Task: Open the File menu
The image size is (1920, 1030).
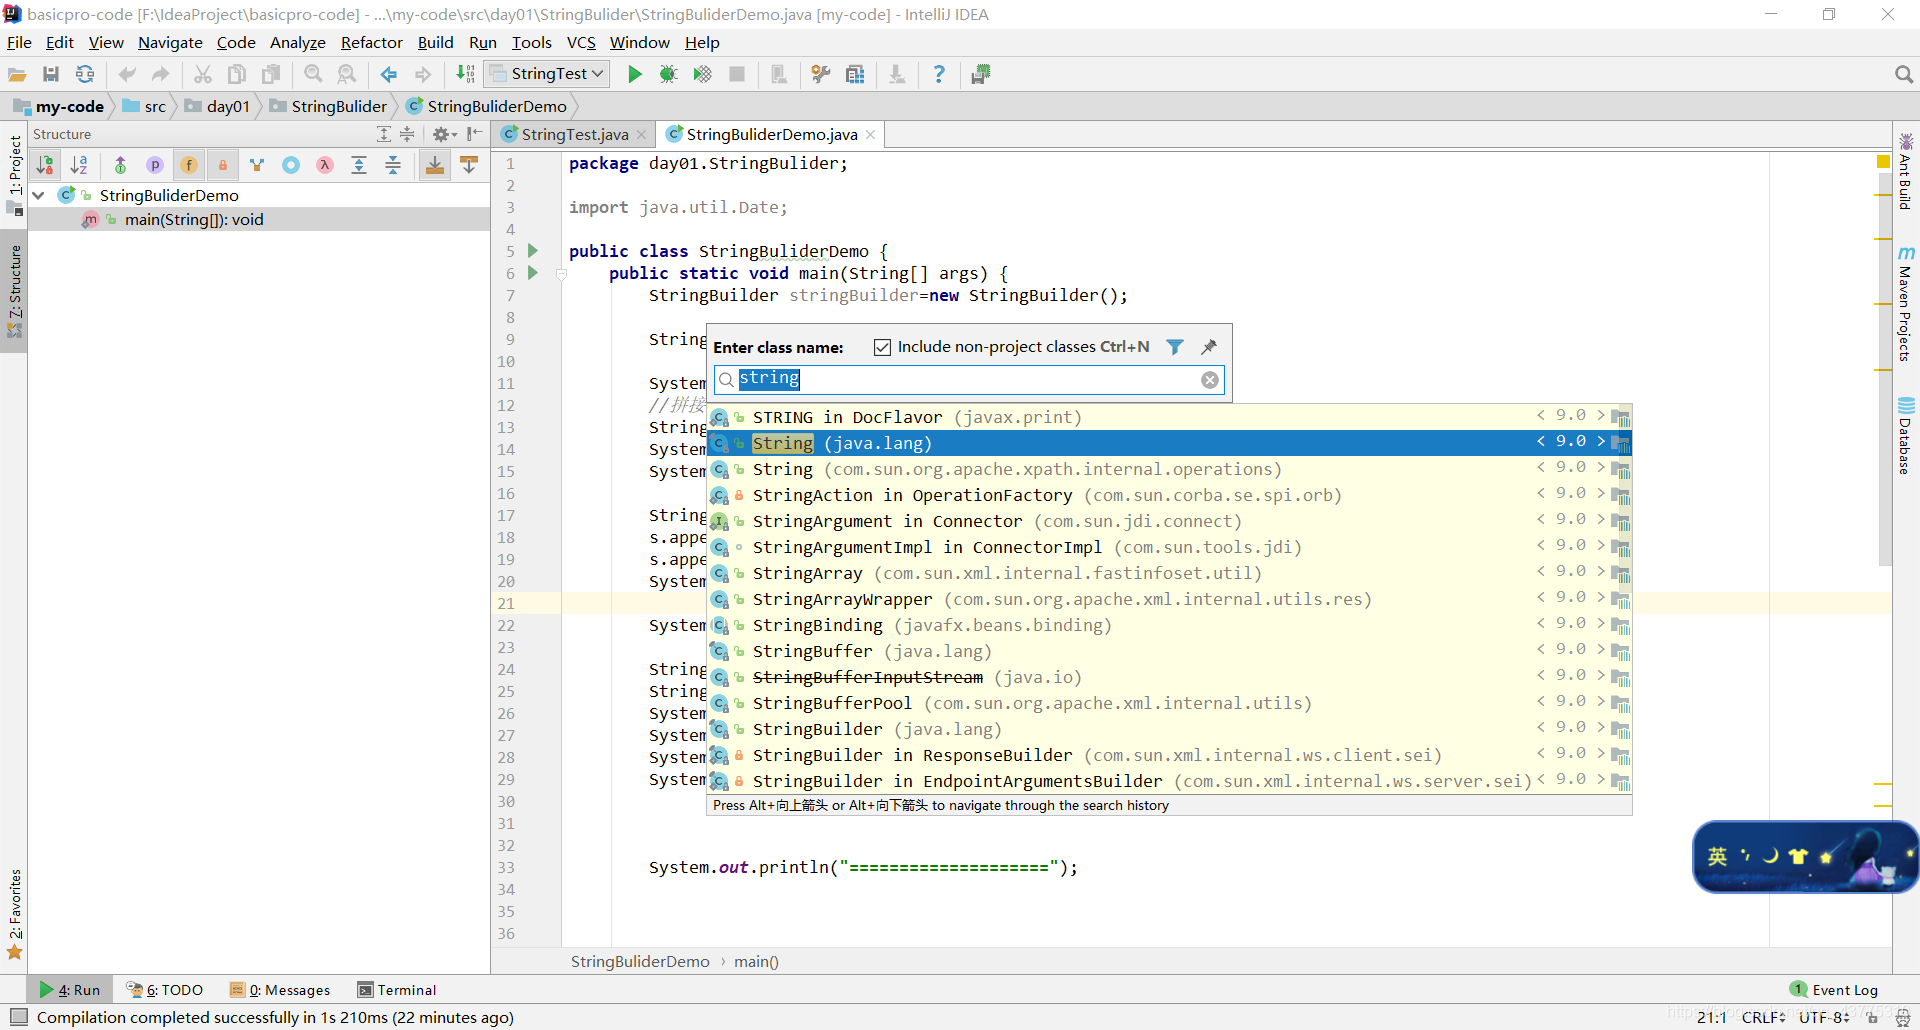Action: pos(19,42)
